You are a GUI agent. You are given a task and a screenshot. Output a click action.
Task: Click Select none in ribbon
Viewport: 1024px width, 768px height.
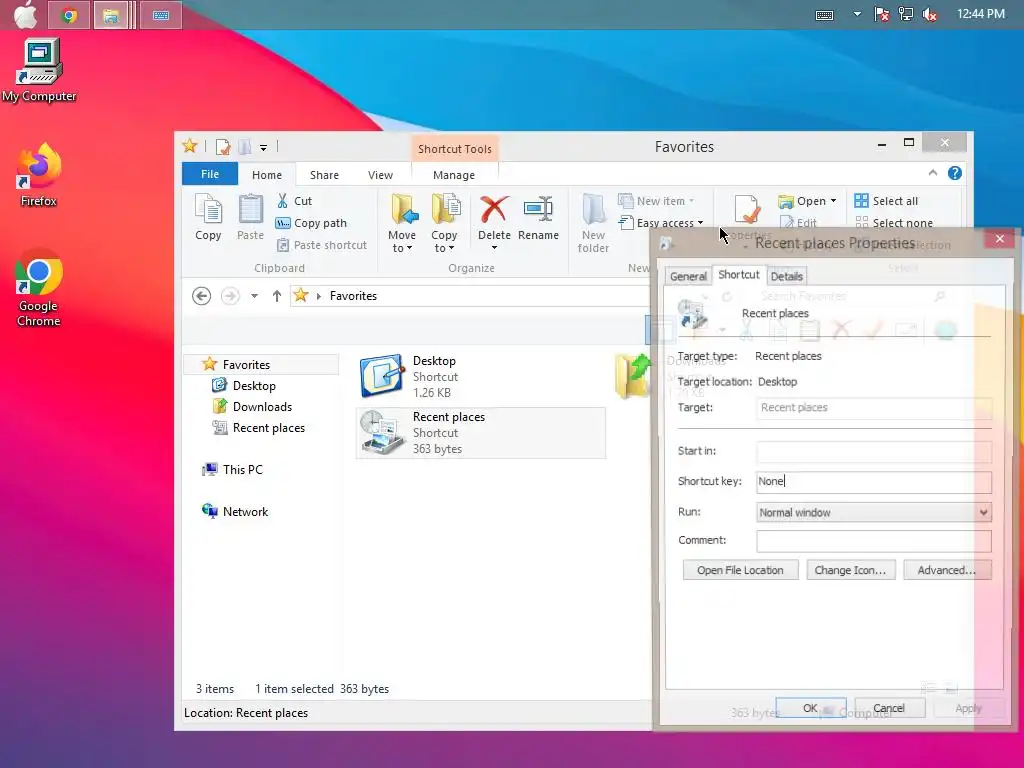893,223
